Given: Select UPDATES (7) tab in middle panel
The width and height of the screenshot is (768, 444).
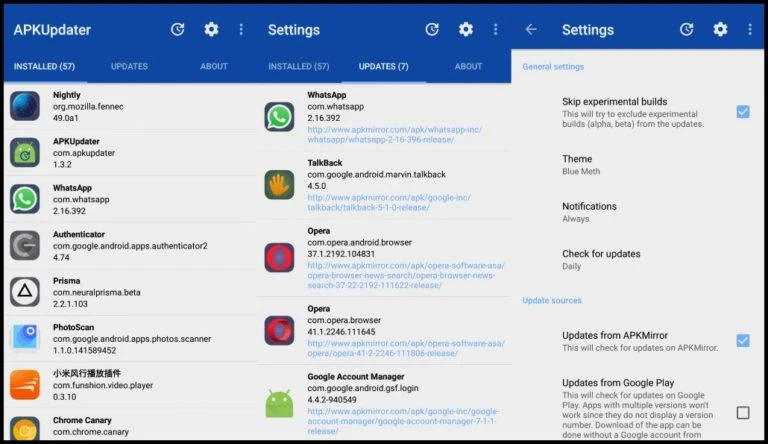Looking at the screenshot, I should [384, 66].
